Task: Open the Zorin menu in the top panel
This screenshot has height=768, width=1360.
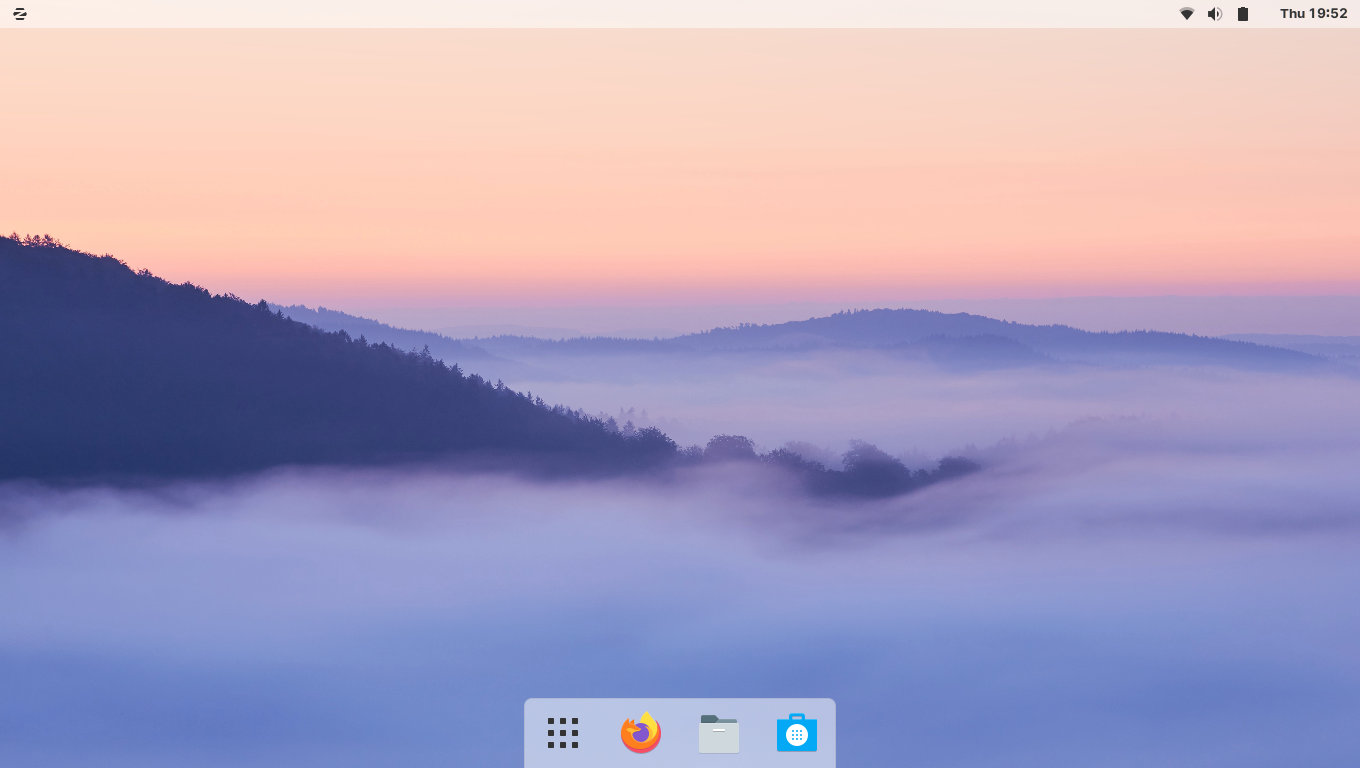Action: coord(19,14)
